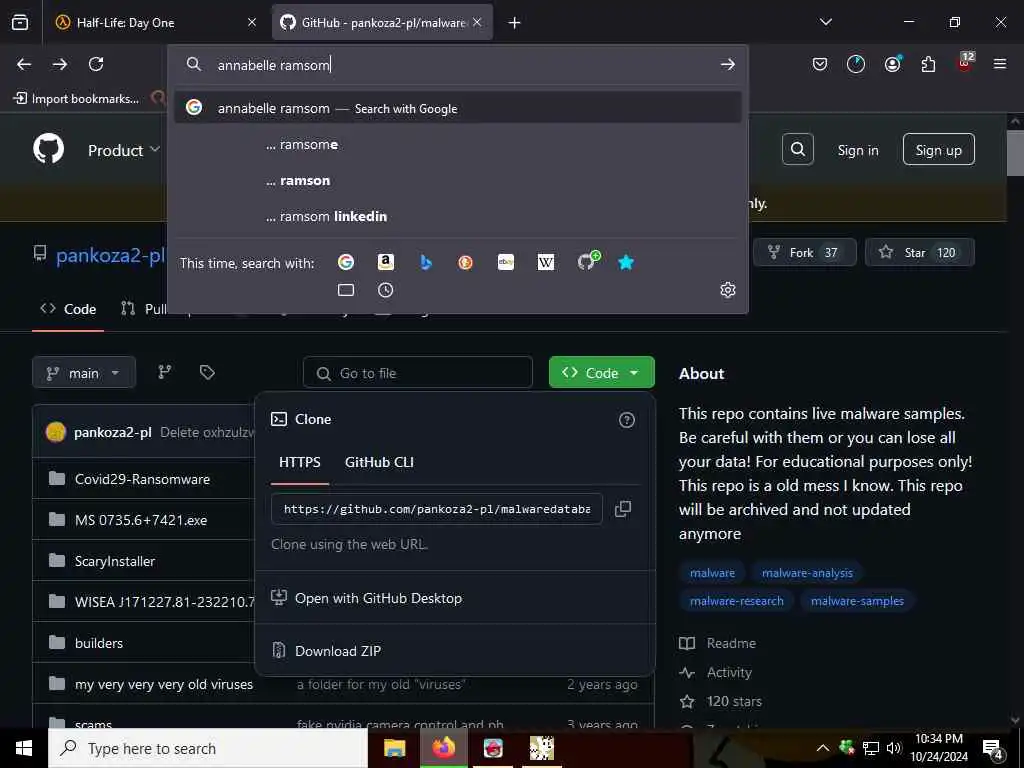Open the repository Code tab

click(68, 309)
